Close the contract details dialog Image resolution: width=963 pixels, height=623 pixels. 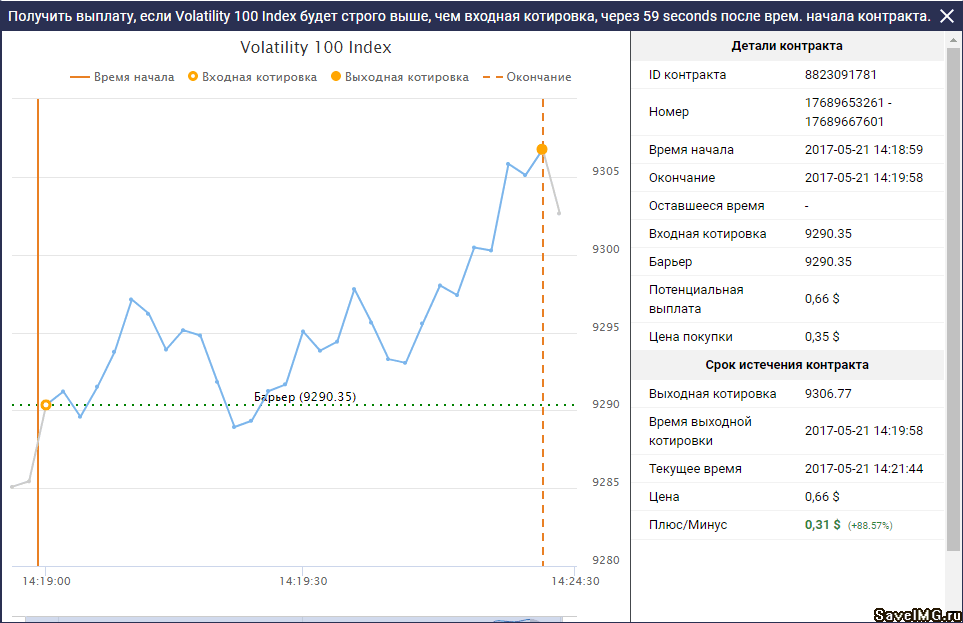[x=947, y=16]
